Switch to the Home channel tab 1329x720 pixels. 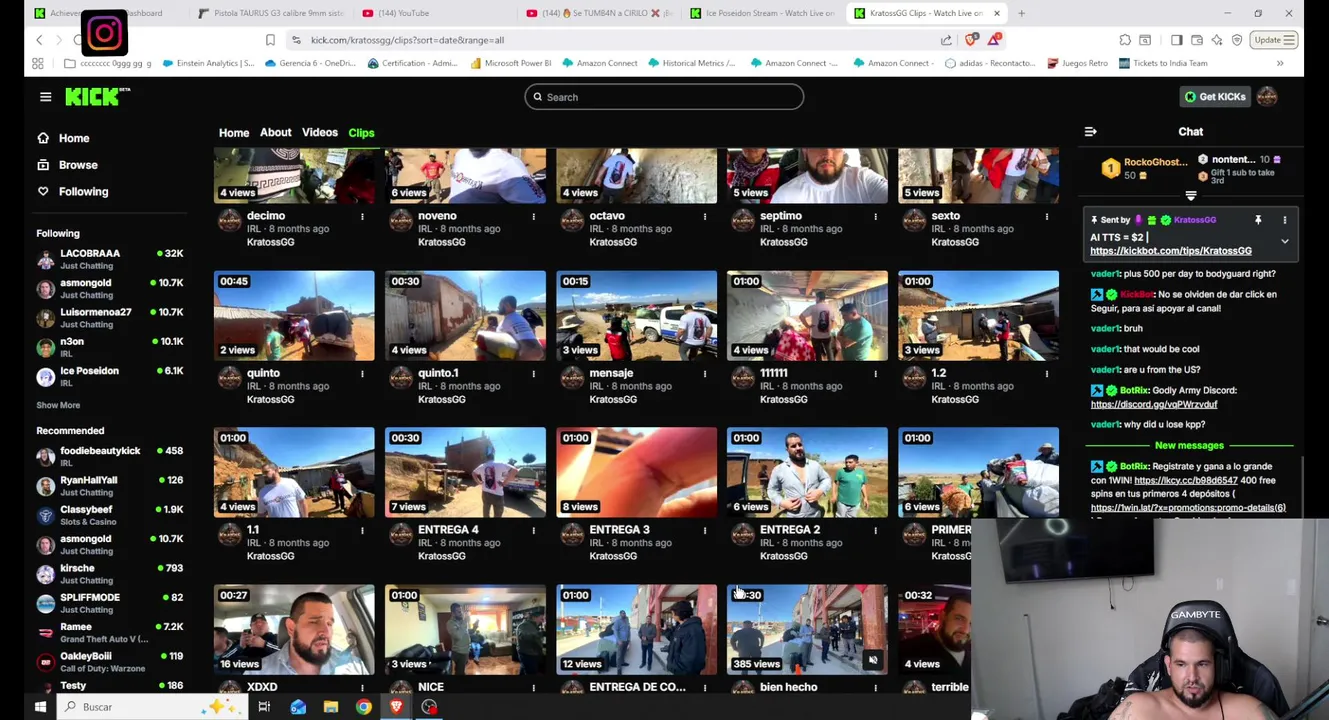pos(234,133)
